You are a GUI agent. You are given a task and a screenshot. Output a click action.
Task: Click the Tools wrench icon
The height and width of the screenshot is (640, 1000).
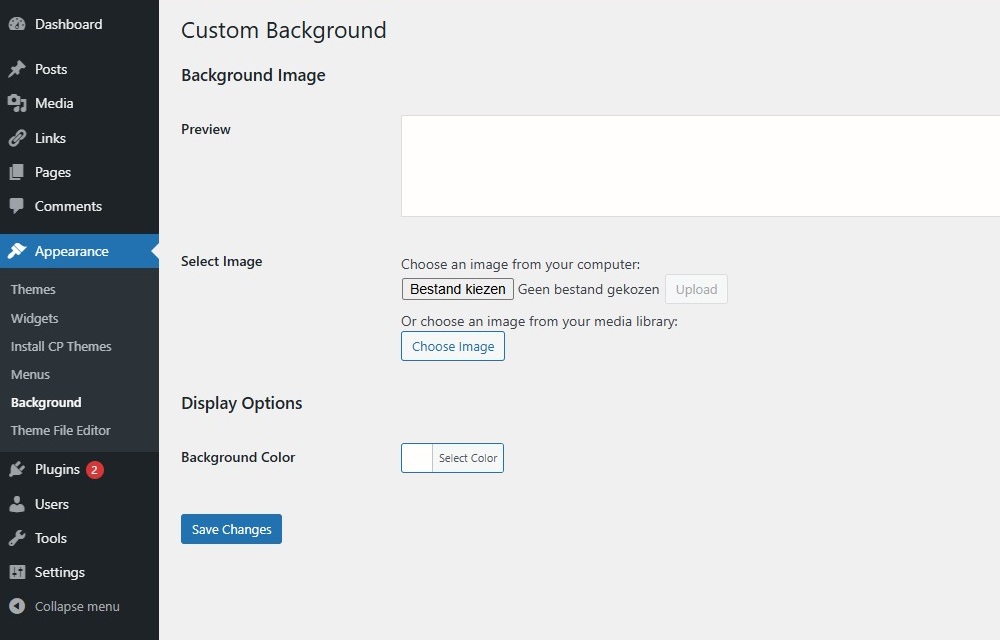[17, 538]
